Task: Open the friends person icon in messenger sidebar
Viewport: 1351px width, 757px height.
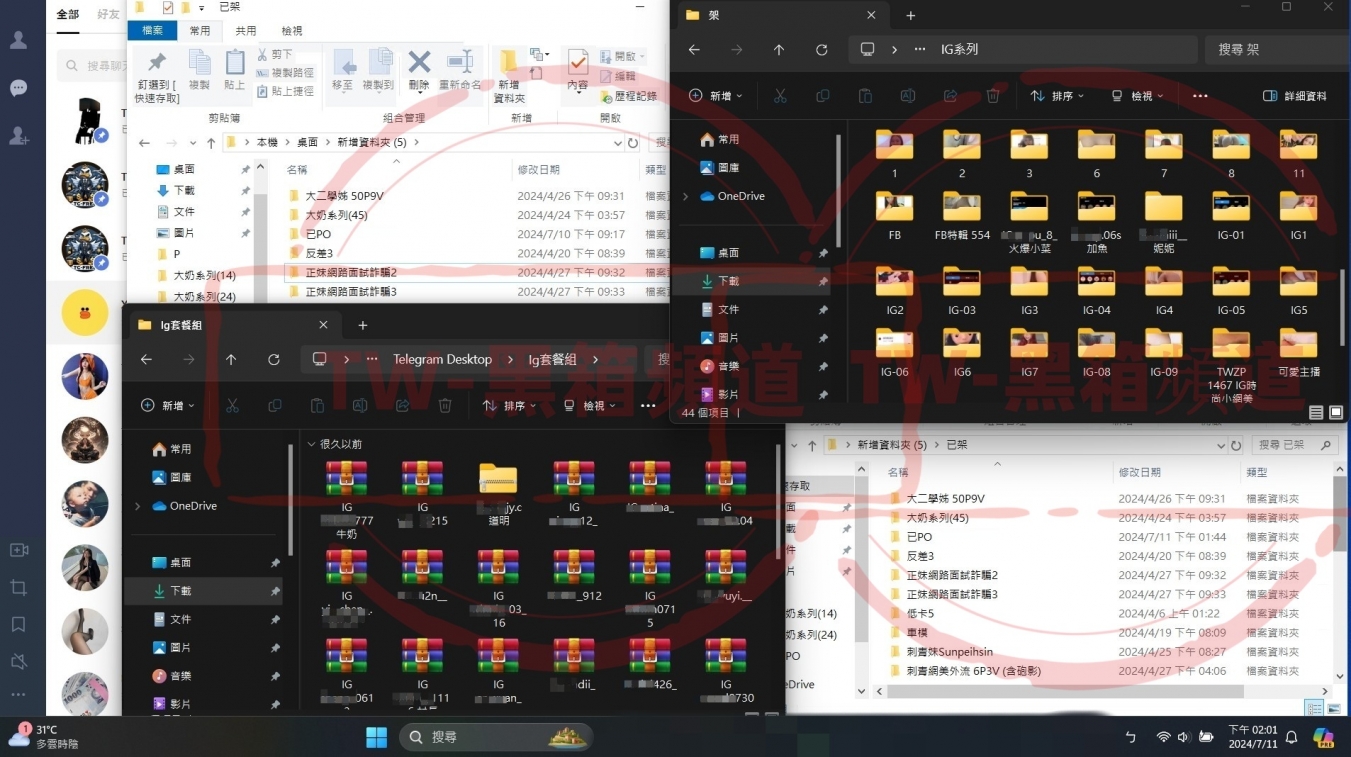Action: (x=18, y=41)
